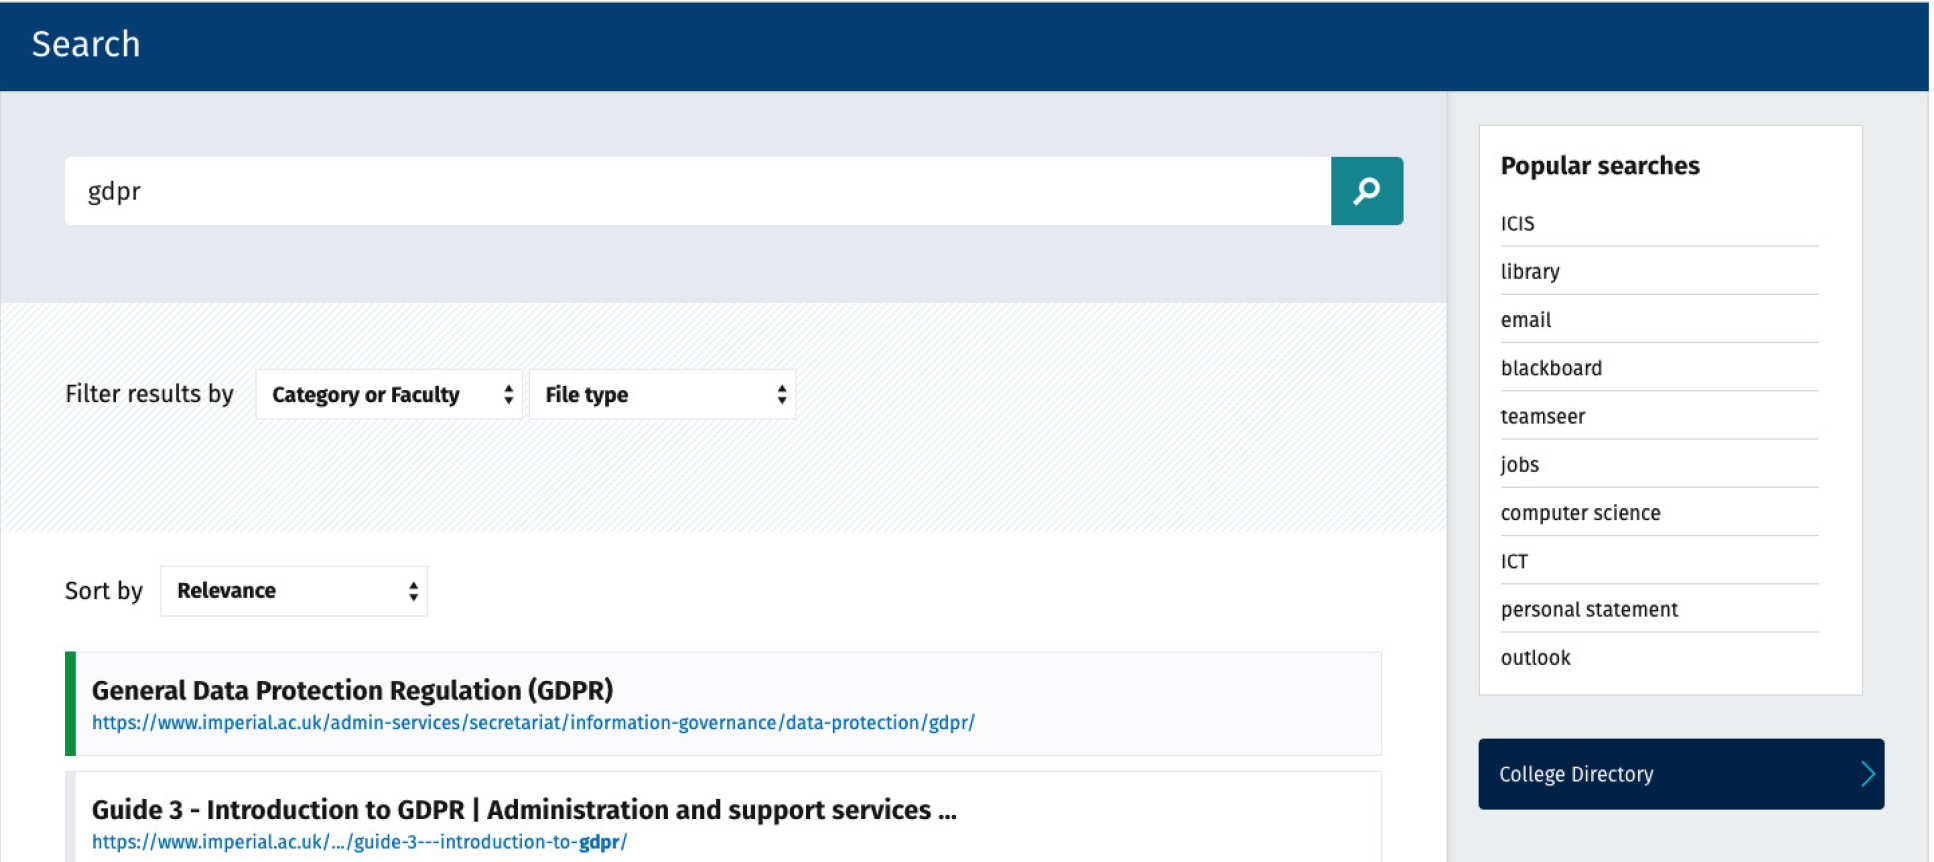Screen dimensions: 1934x862
Task: Choose jobs from popular searches
Action: click(1519, 465)
